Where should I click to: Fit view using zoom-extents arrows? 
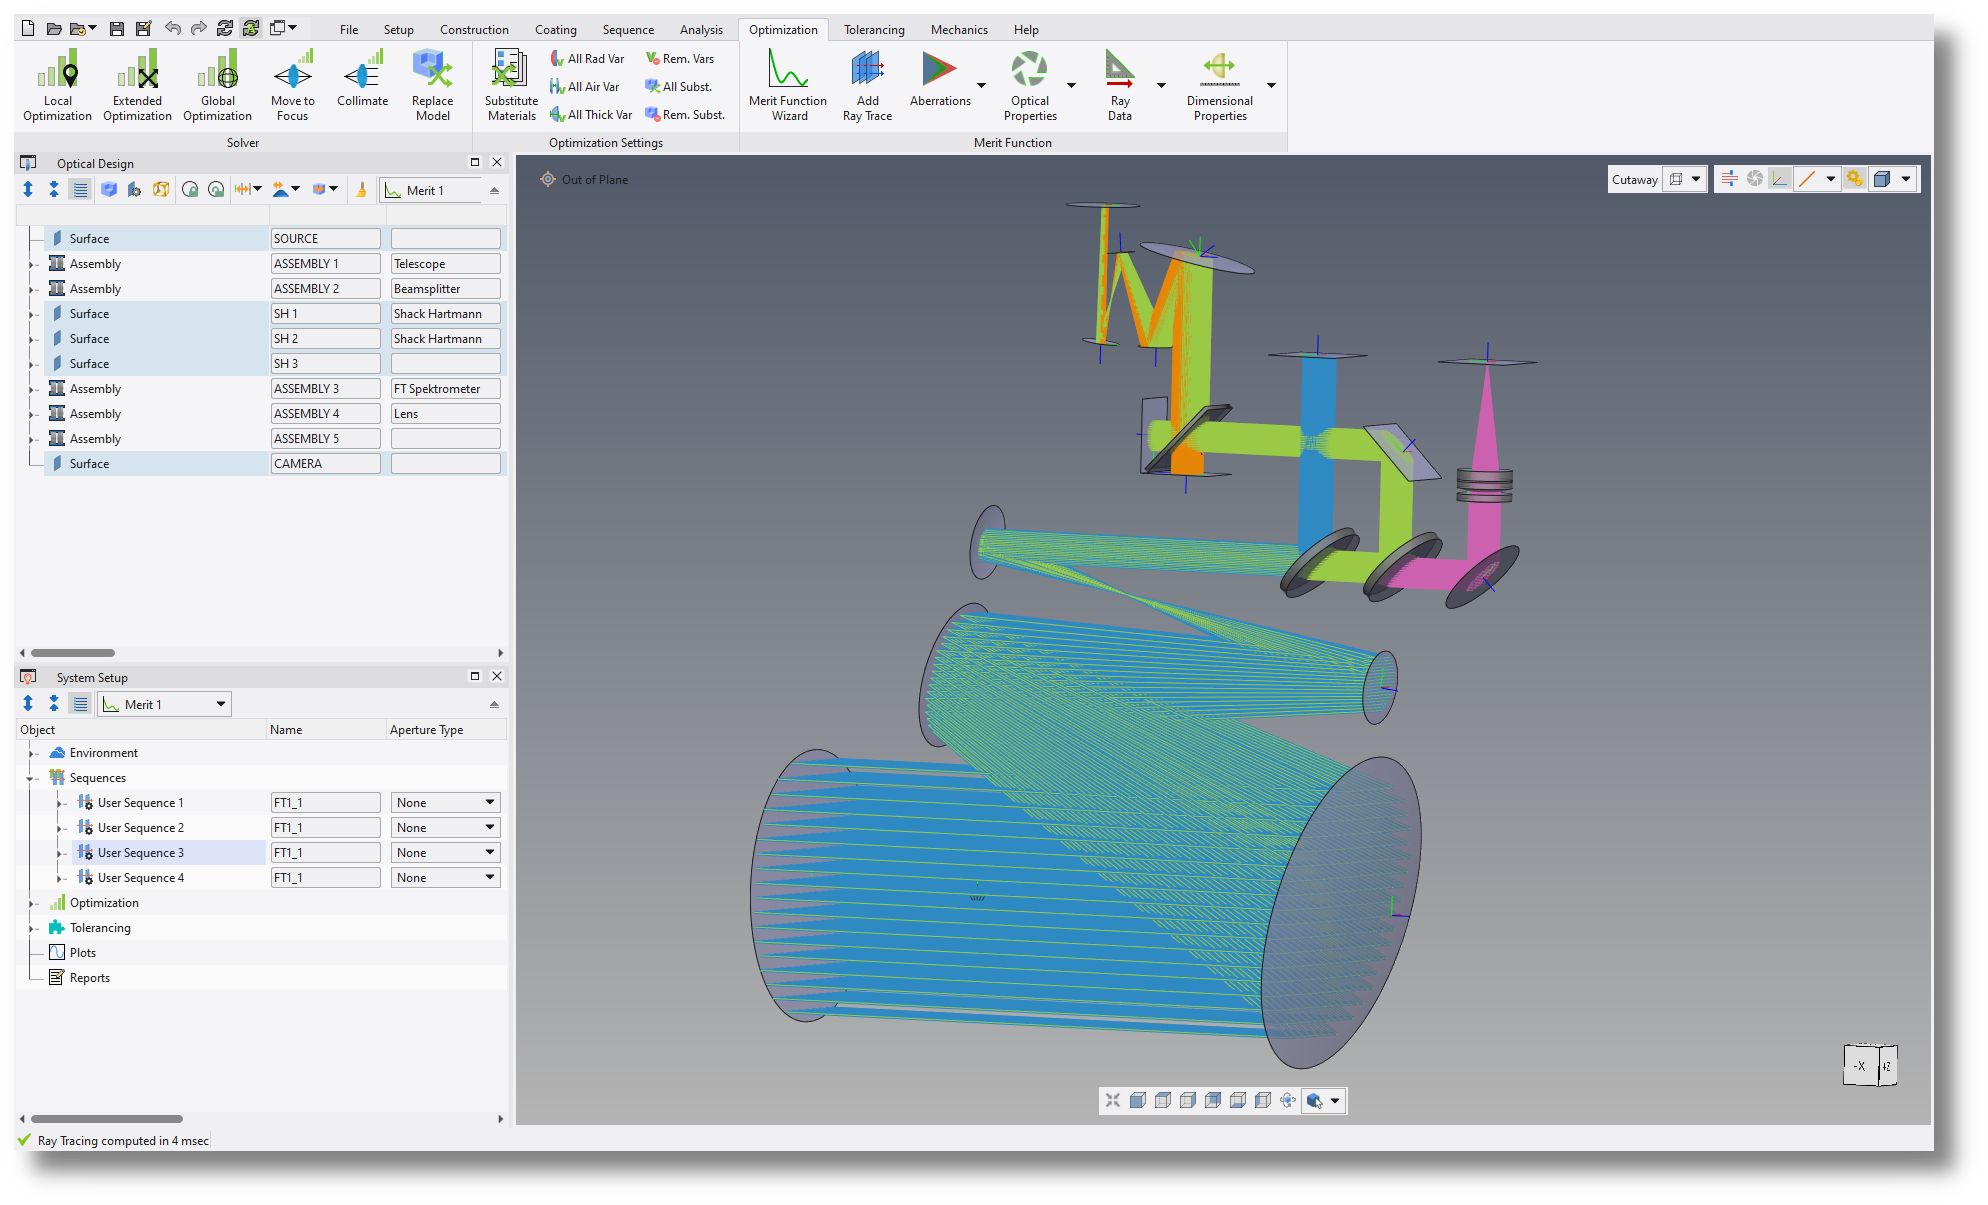point(1113,1100)
